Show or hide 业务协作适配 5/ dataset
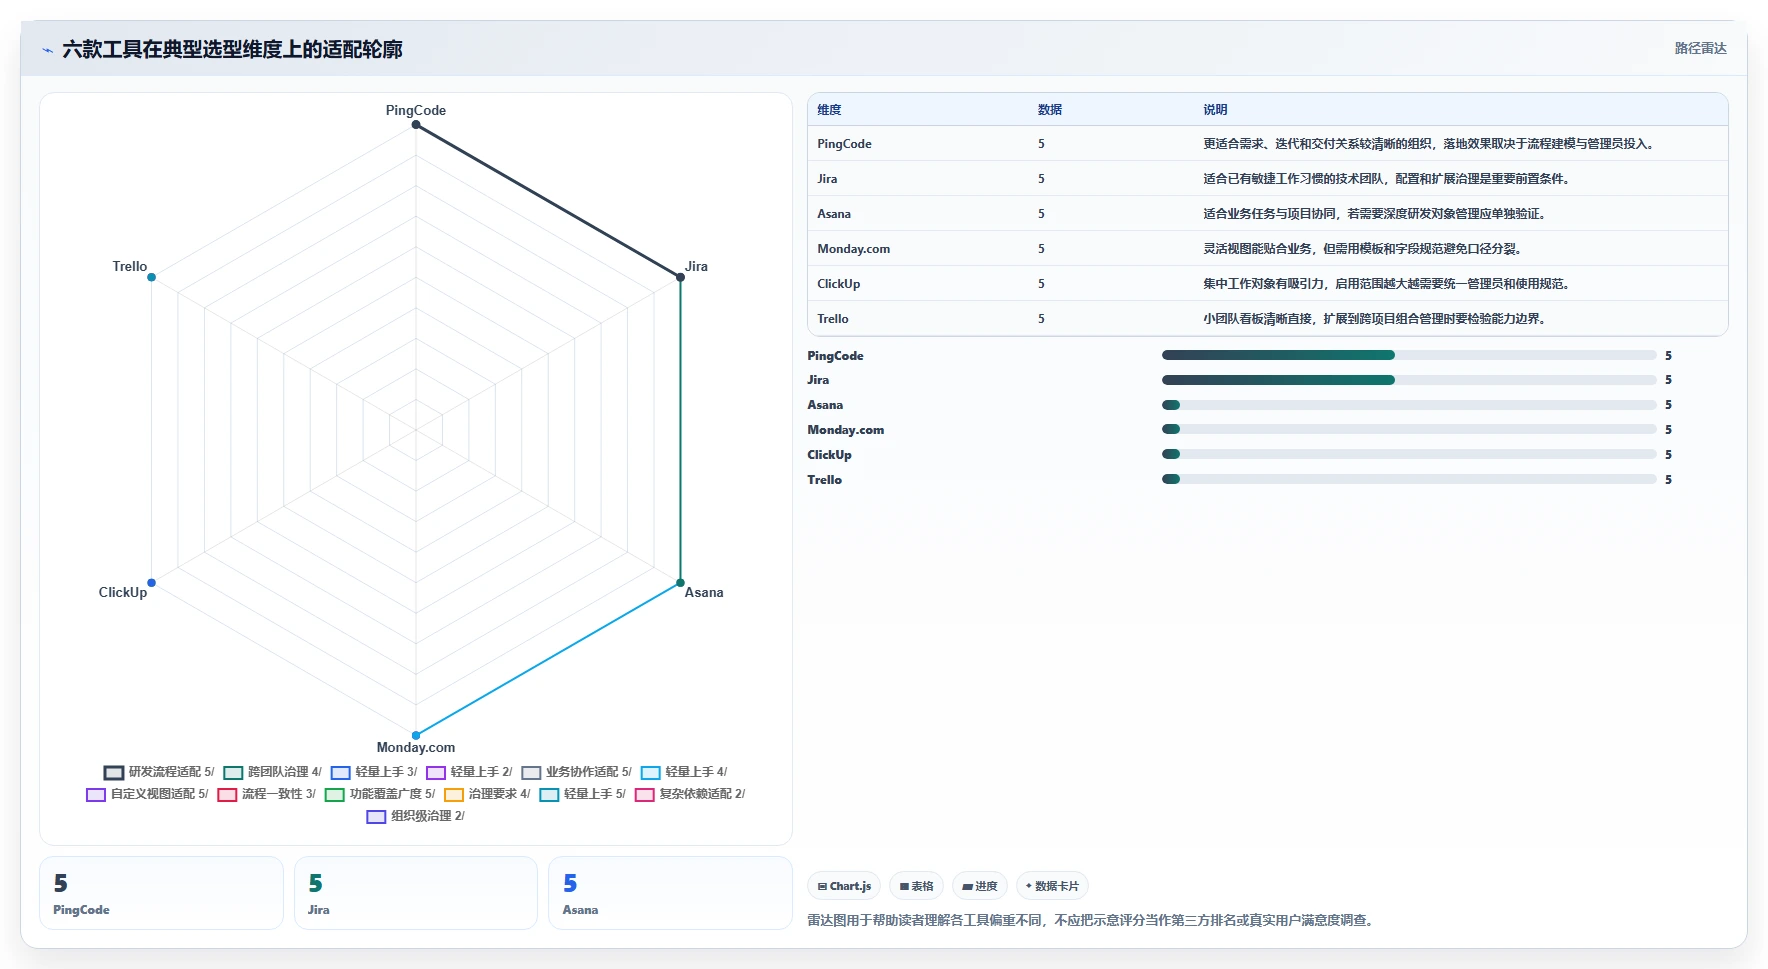 [x=576, y=772]
